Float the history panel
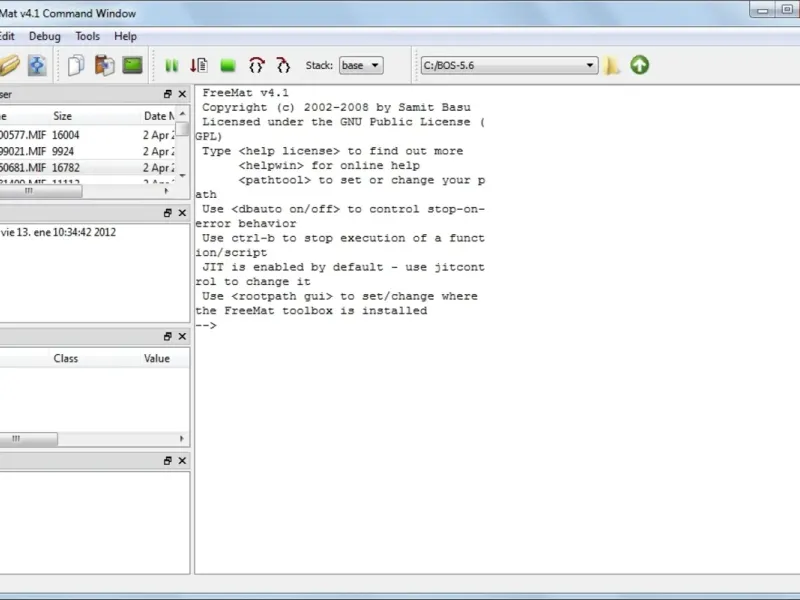This screenshot has height=600, width=800. click(167, 213)
